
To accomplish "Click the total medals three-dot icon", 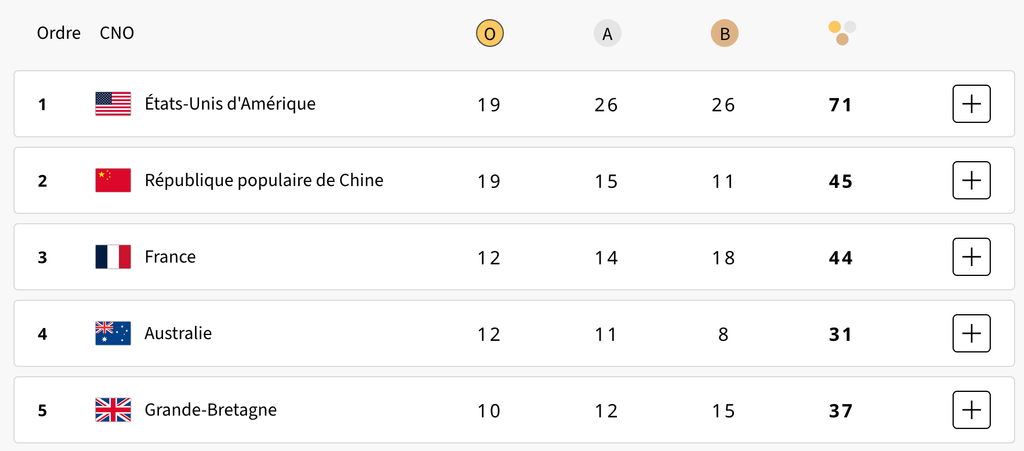I will (842, 33).
